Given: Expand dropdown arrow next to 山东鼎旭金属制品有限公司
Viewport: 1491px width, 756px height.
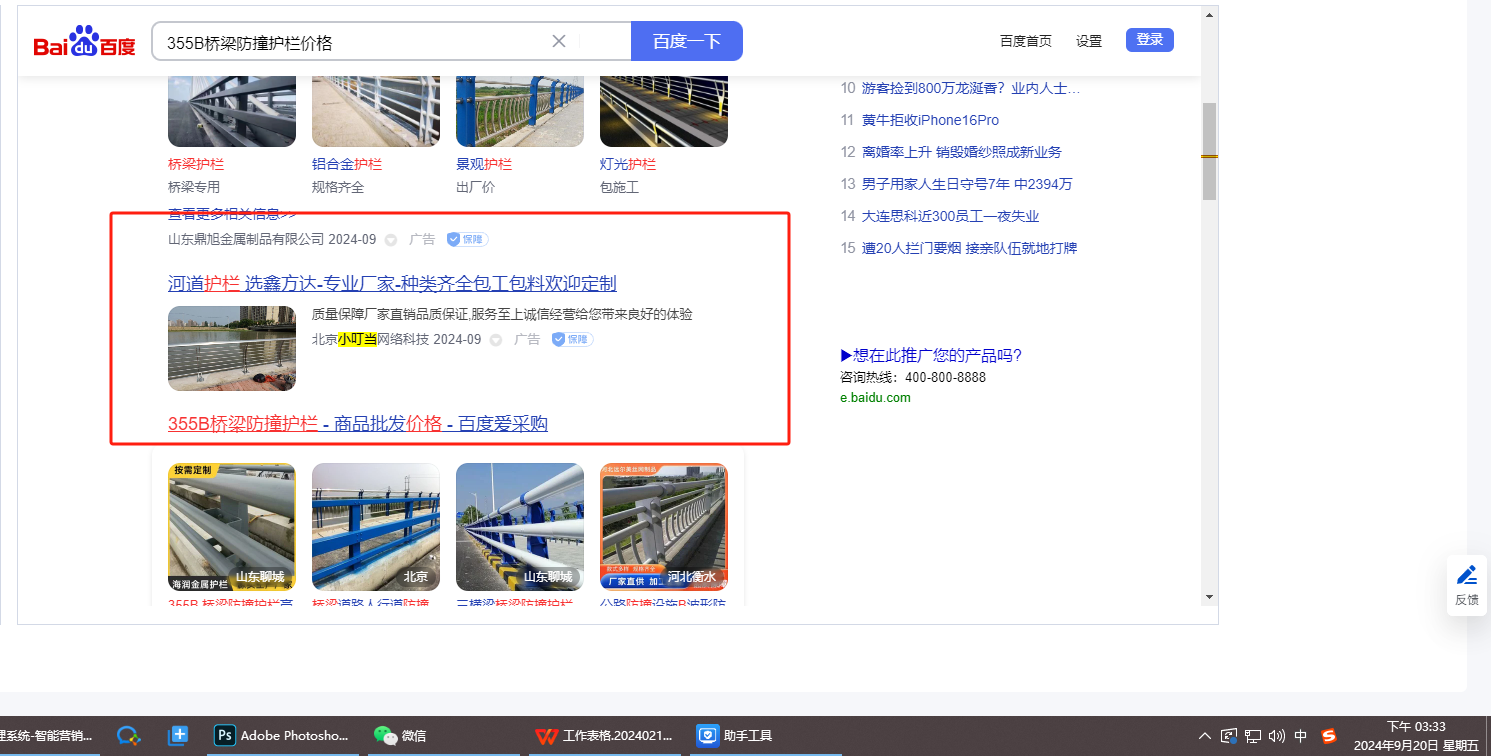Looking at the screenshot, I should 391,240.
